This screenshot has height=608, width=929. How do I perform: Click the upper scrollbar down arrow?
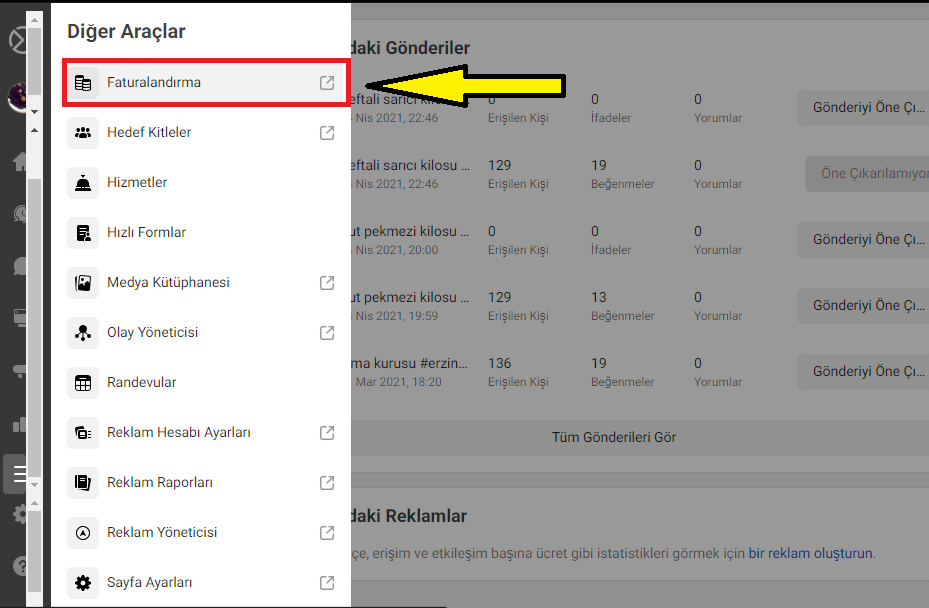tap(34, 111)
